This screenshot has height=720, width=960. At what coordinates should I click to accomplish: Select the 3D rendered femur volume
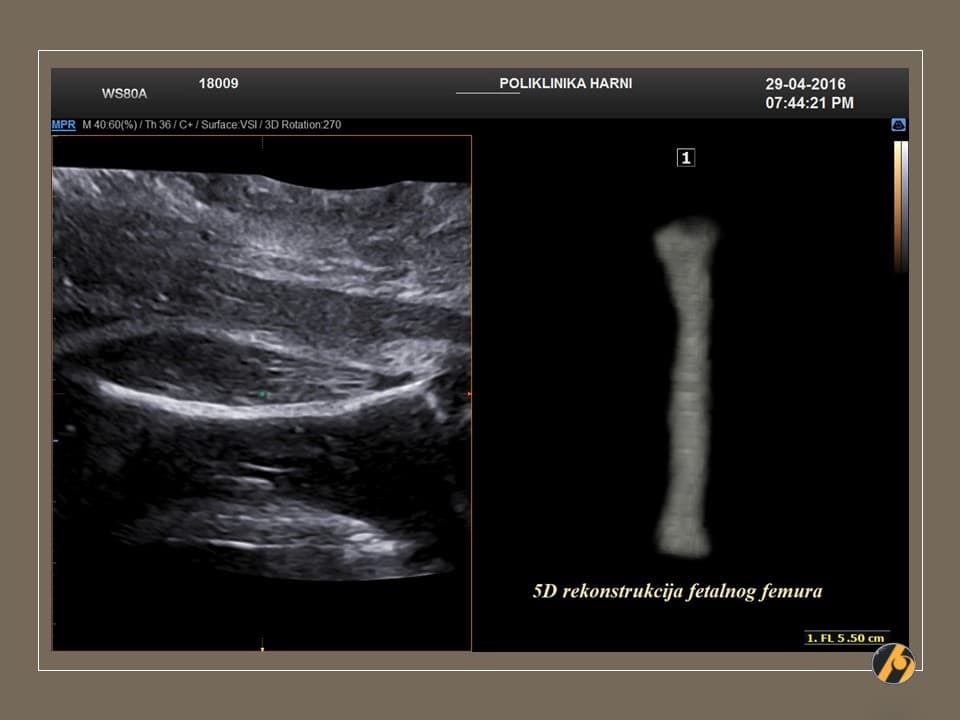[685, 385]
